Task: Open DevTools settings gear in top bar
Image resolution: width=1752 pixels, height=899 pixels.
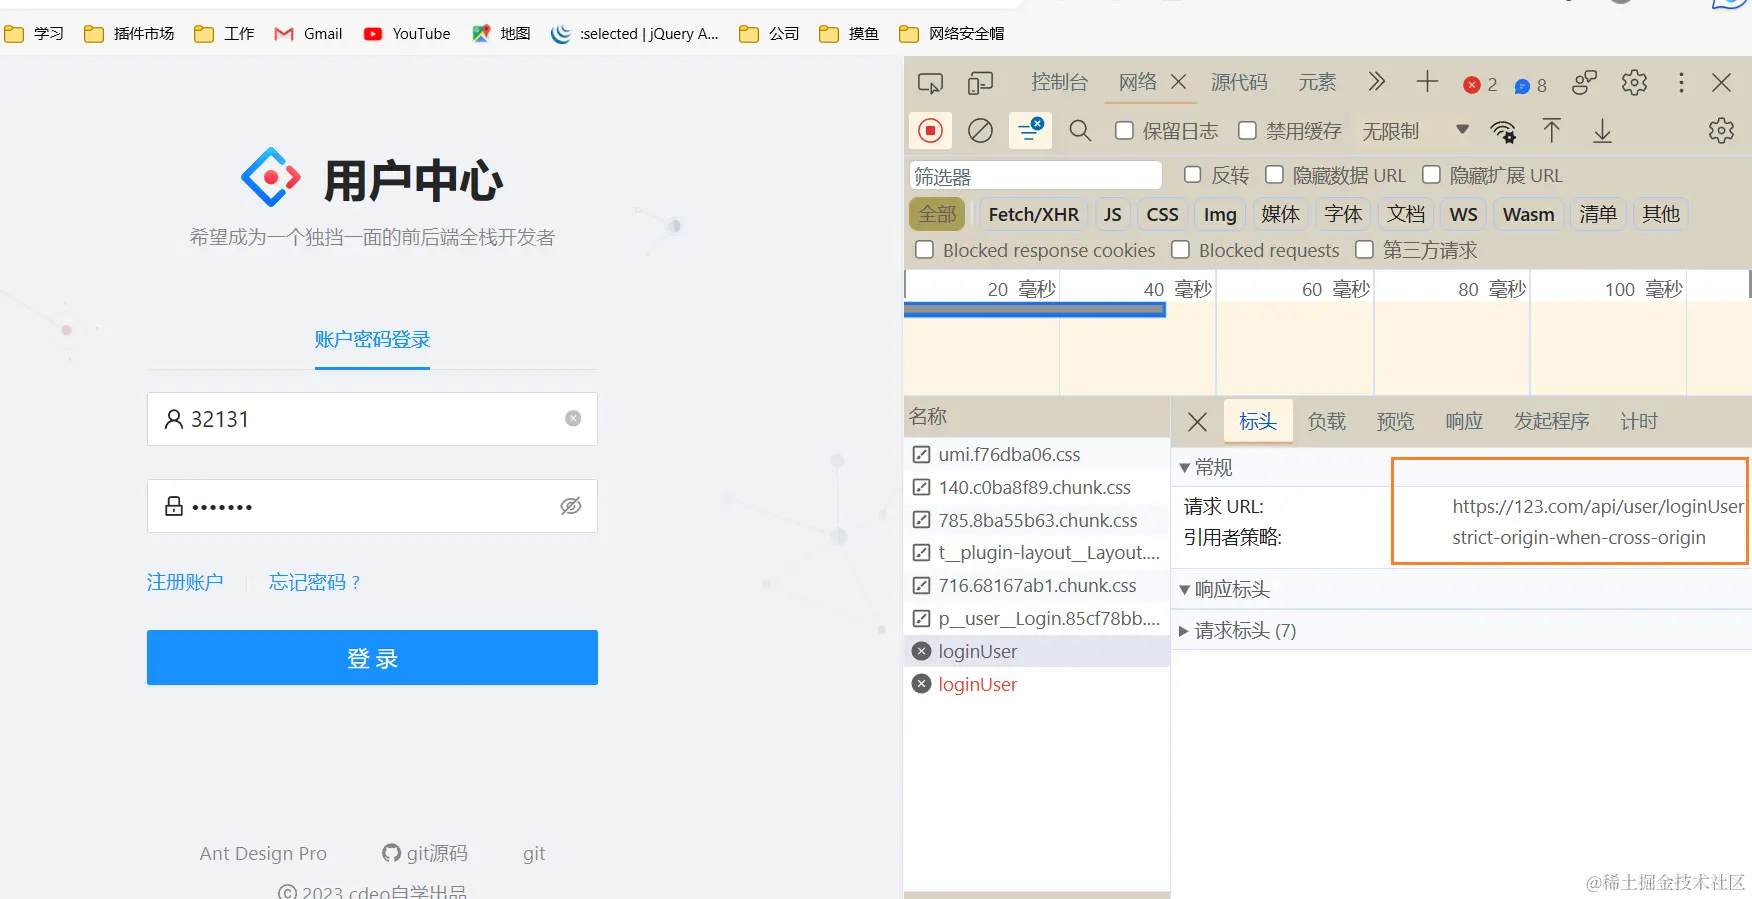Action: 1634,83
